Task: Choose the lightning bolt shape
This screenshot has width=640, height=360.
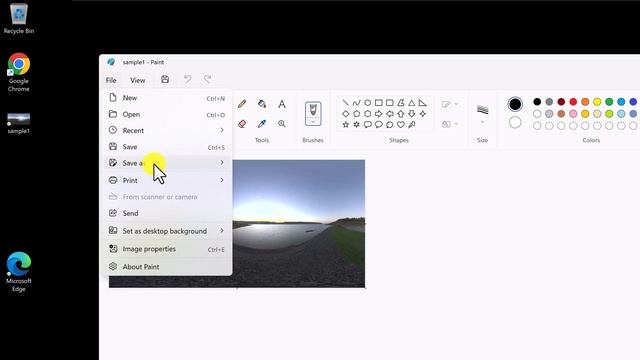Action: click(411, 124)
